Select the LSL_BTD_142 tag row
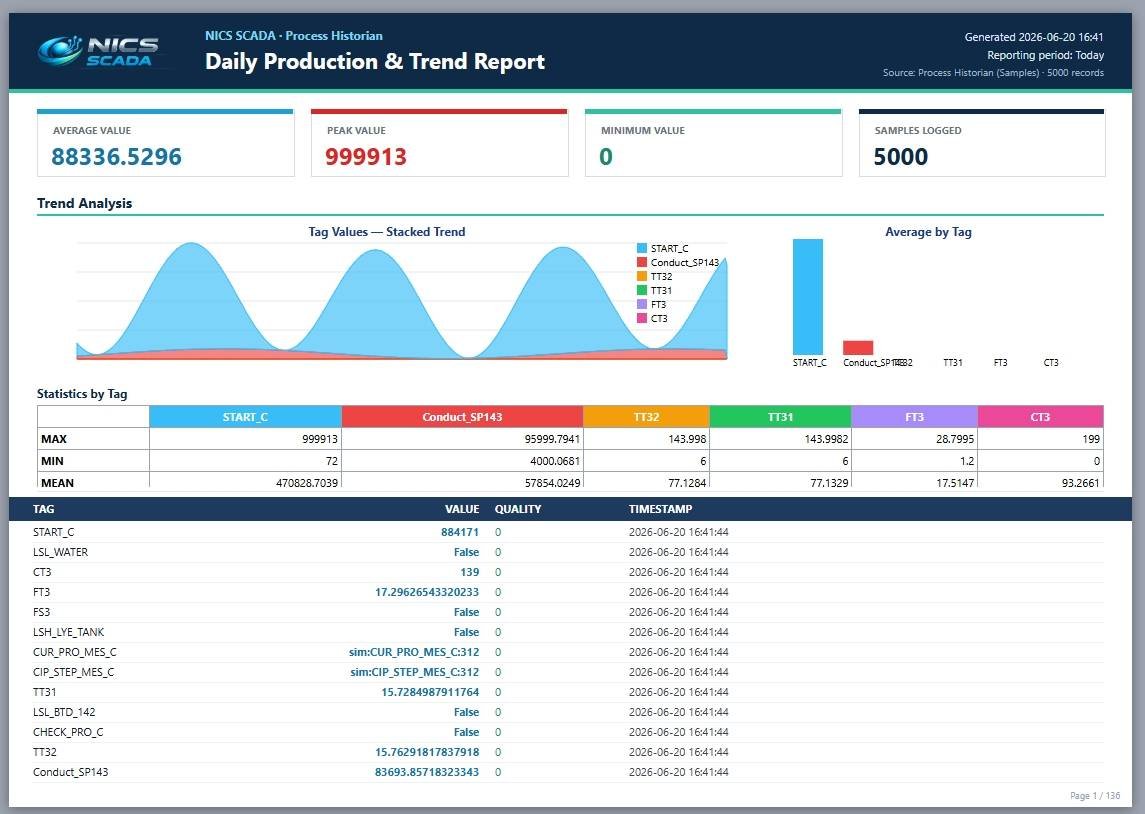 [568, 712]
